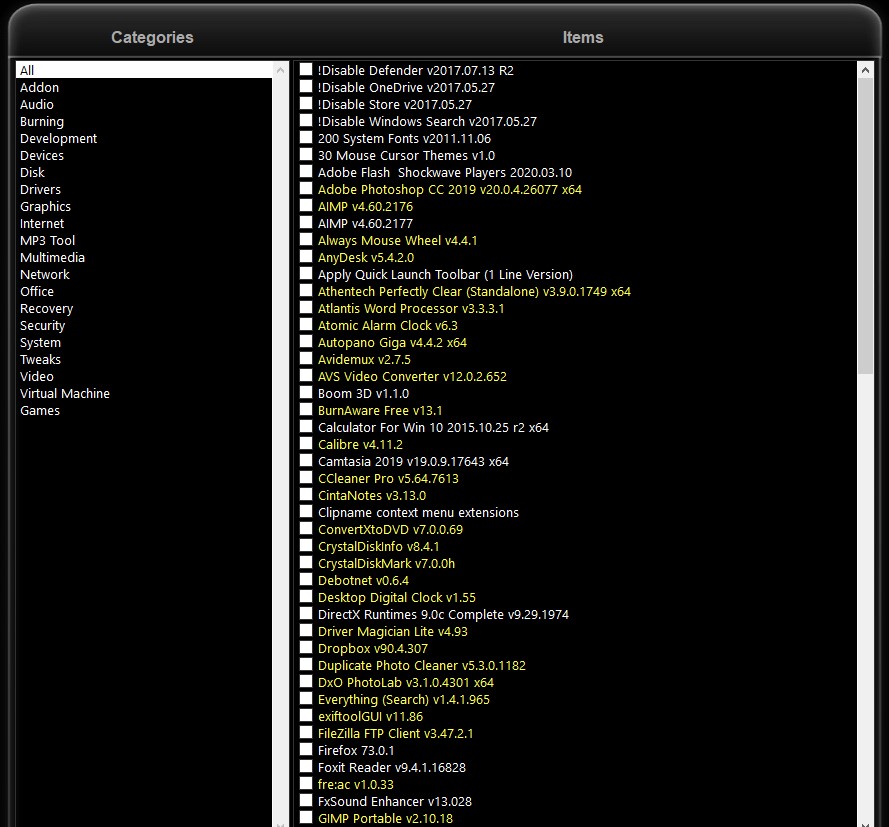
Task: Tick the AnyDesk v5.4.2.0 checkbox
Action: click(x=306, y=256)
